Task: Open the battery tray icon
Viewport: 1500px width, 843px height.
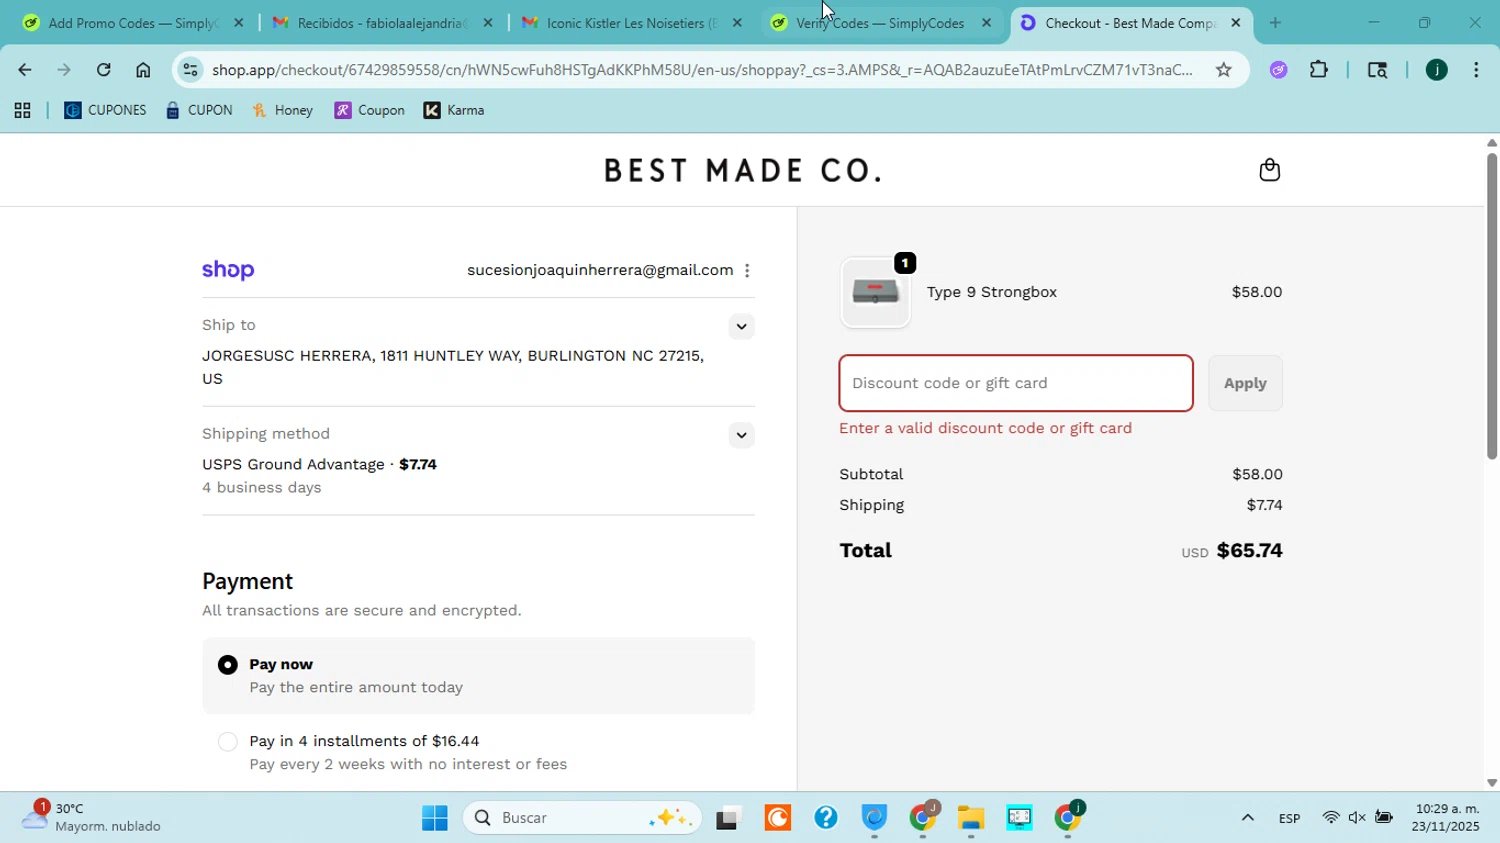Action: click(1384, 819)
